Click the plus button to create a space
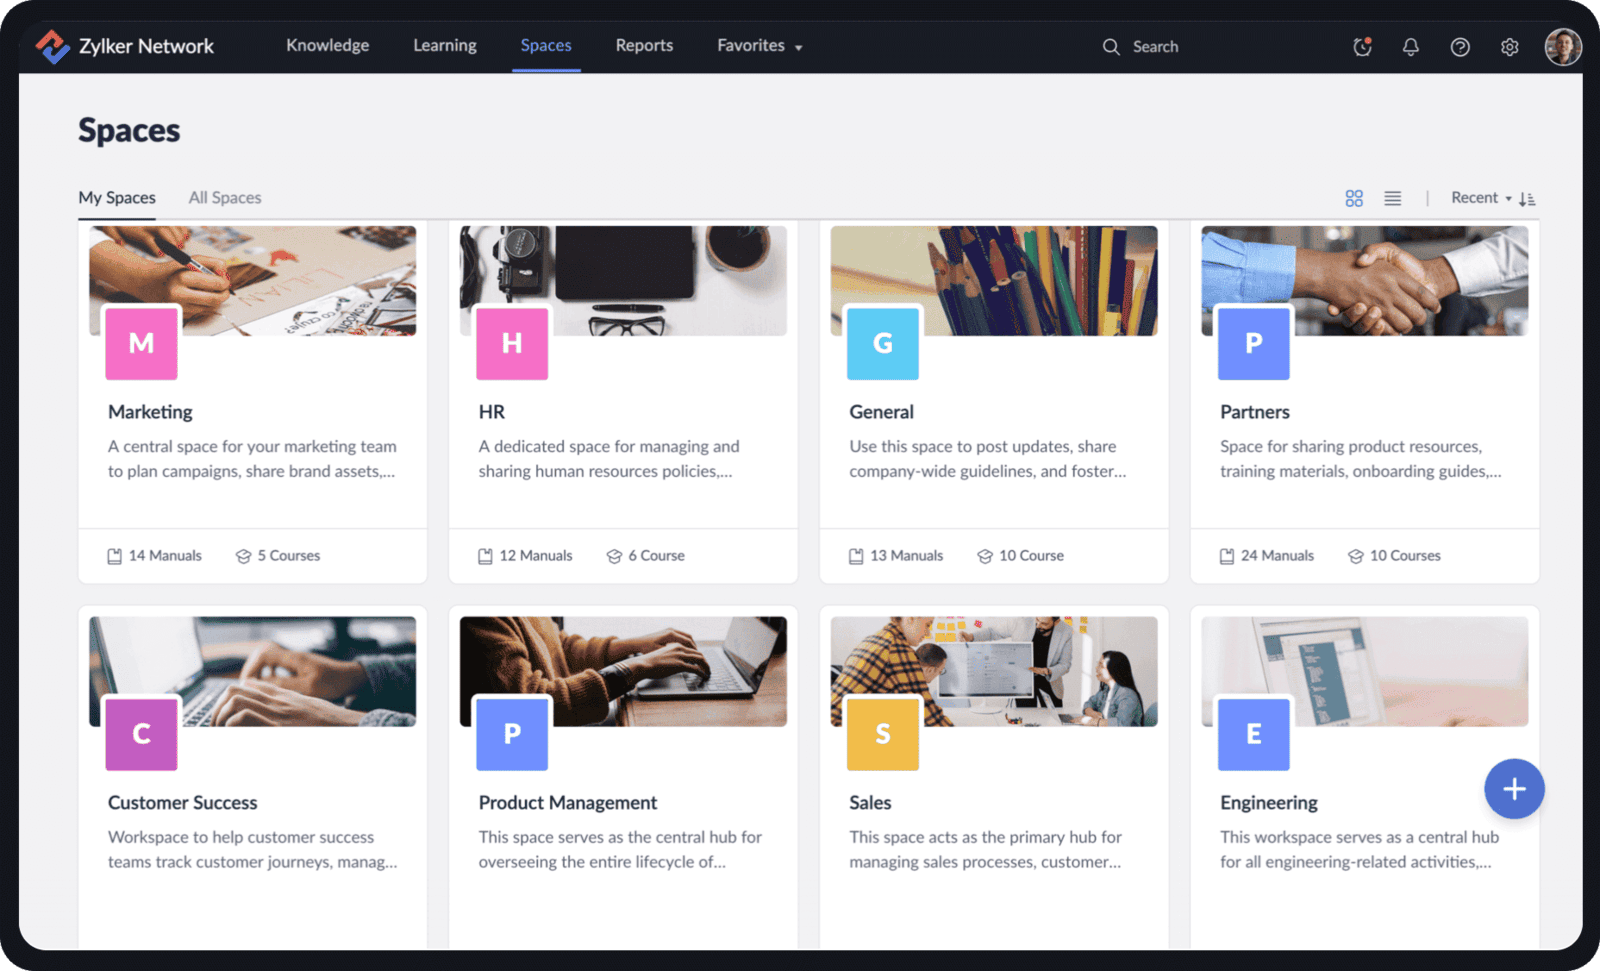Viewport: 1600px width, 971px height. tap(1514, 788)
